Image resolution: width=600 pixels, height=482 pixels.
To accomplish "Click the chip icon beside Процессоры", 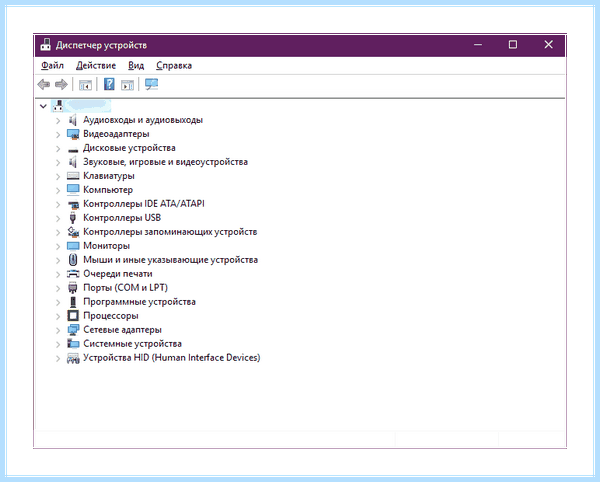I will point(73,316).
